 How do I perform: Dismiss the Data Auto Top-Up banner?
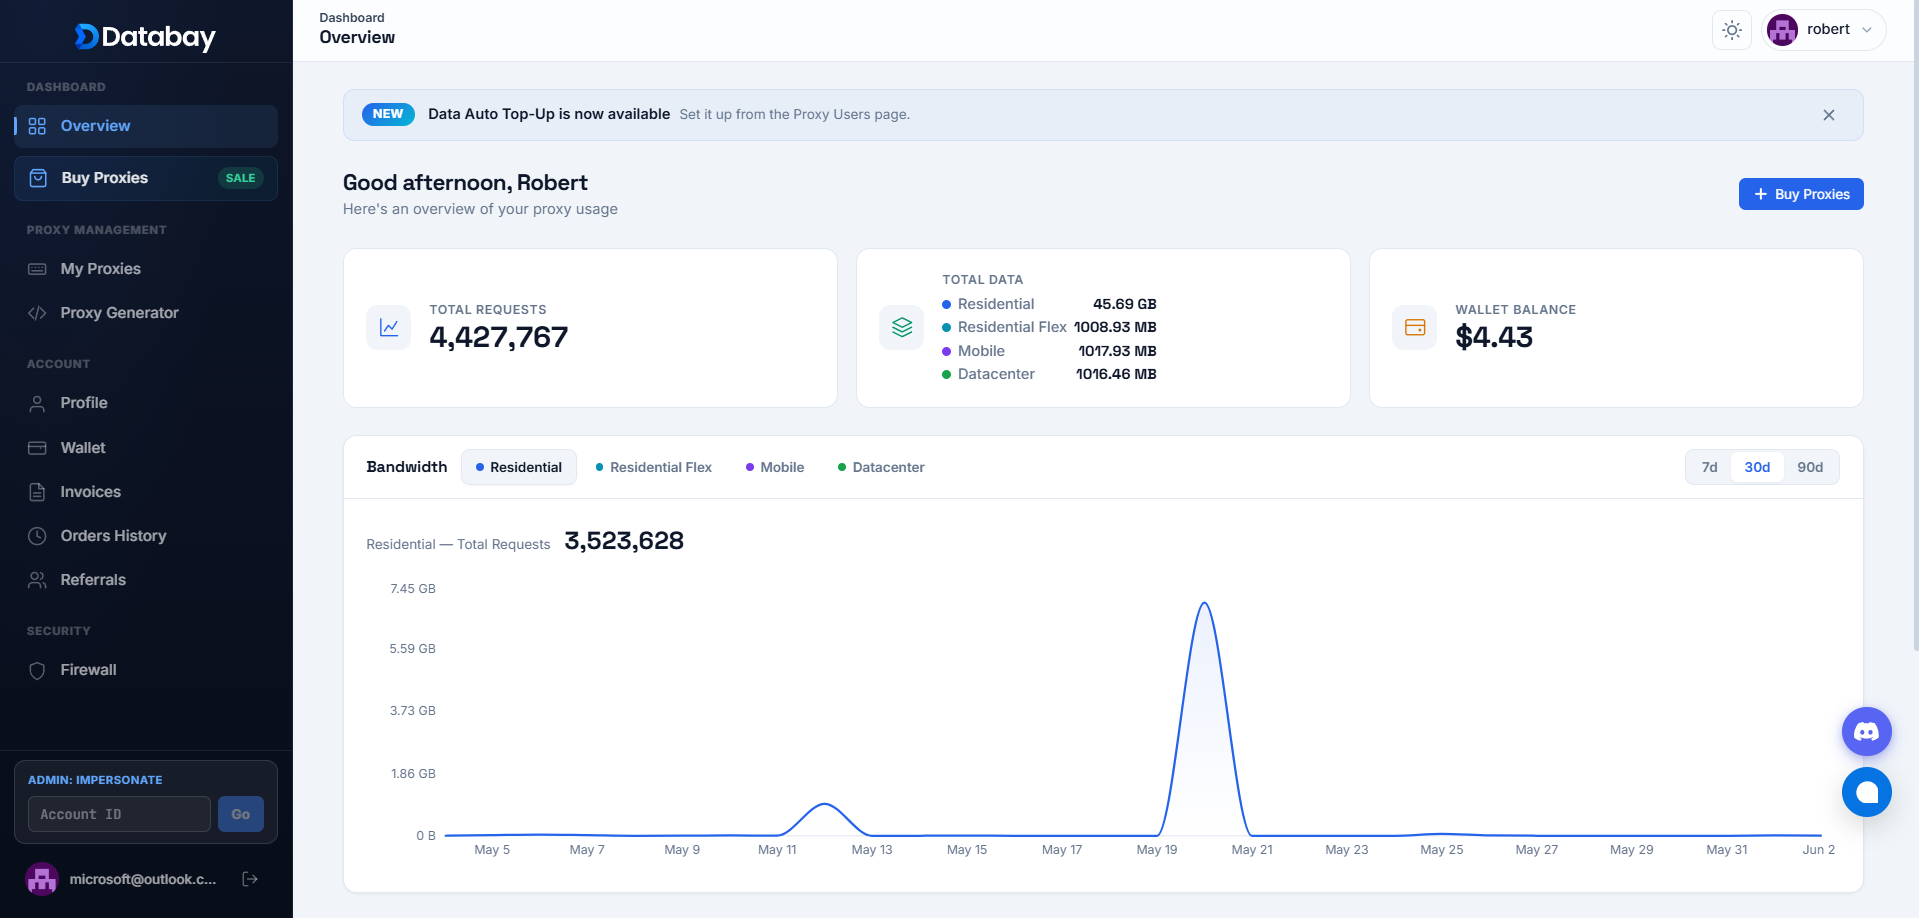1828,115
